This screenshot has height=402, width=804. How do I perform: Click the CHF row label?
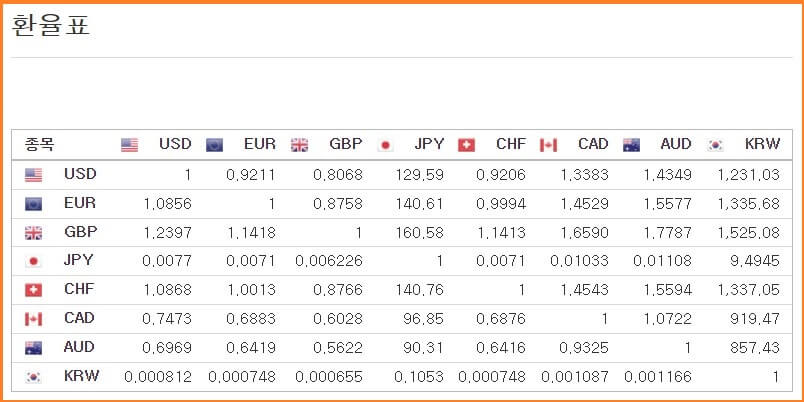coord(79,289)
